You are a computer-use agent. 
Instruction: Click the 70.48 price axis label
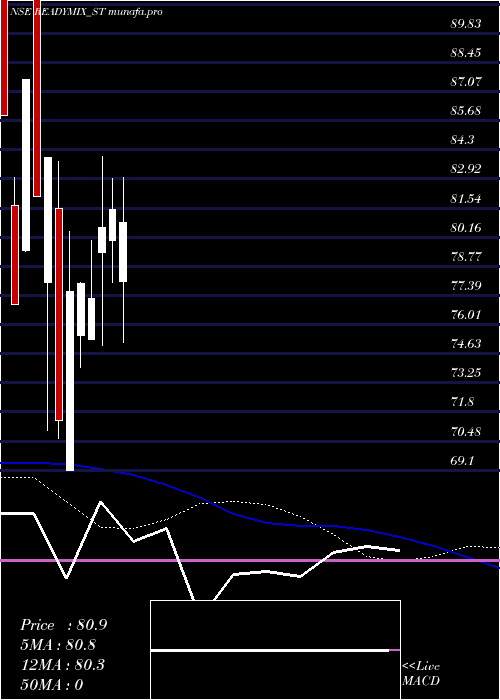click(x=466, y=432)
